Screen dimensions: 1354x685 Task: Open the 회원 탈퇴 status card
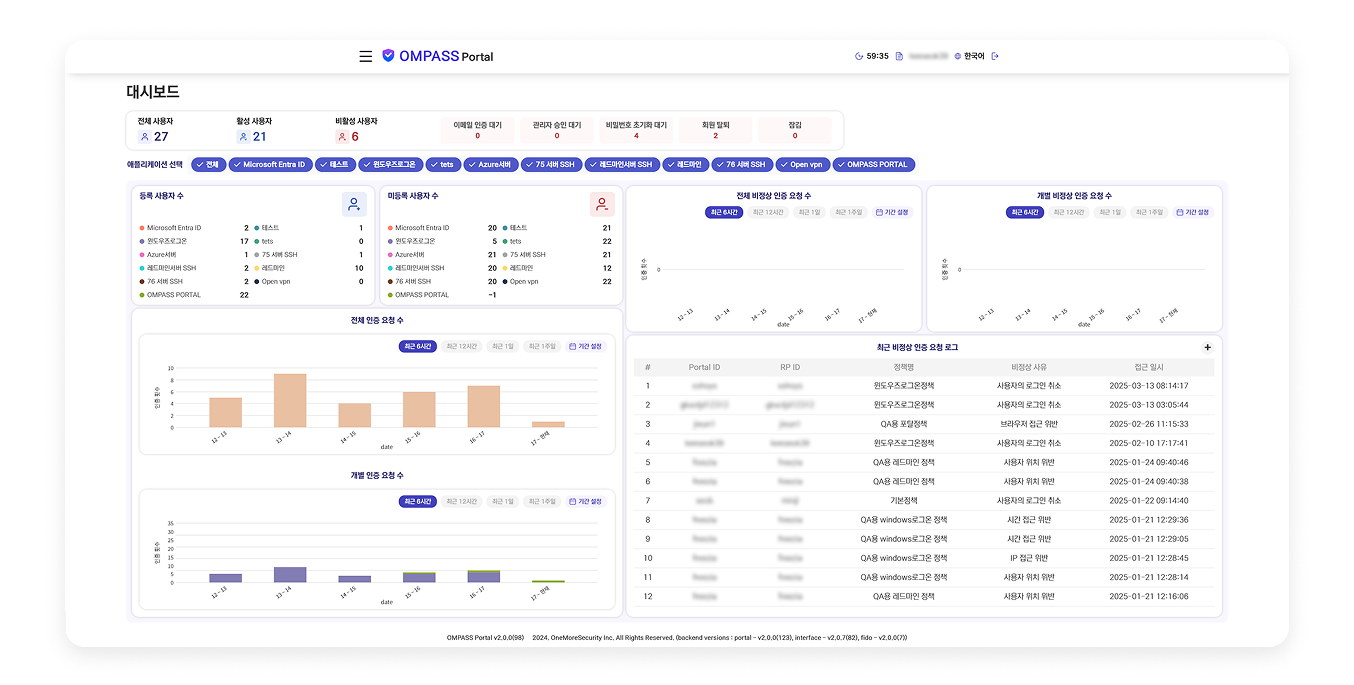[x=715, y=130]
